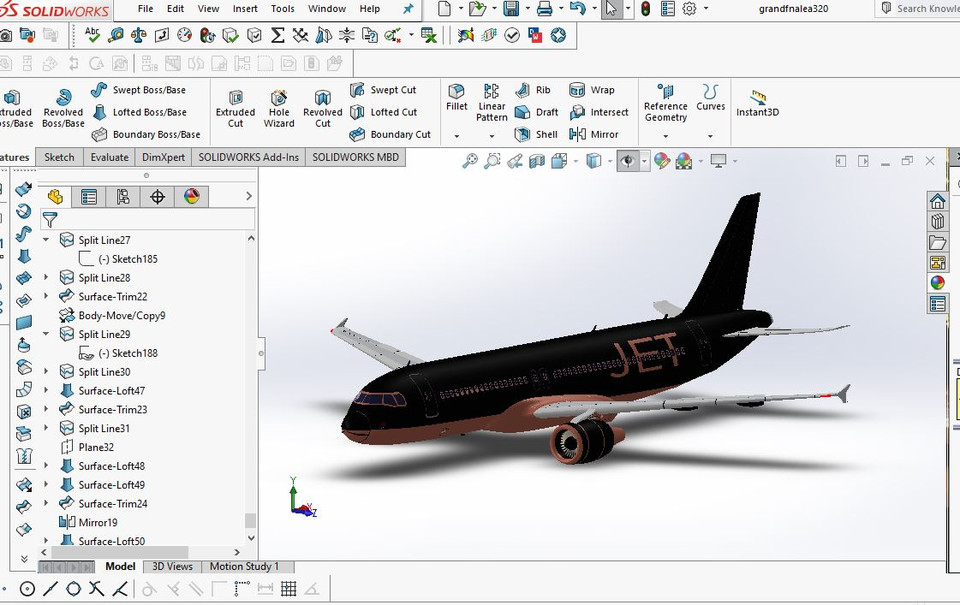Collapse the Split Line27 tree node
Viewport: 960px width, 605px height.
[45, 239]
